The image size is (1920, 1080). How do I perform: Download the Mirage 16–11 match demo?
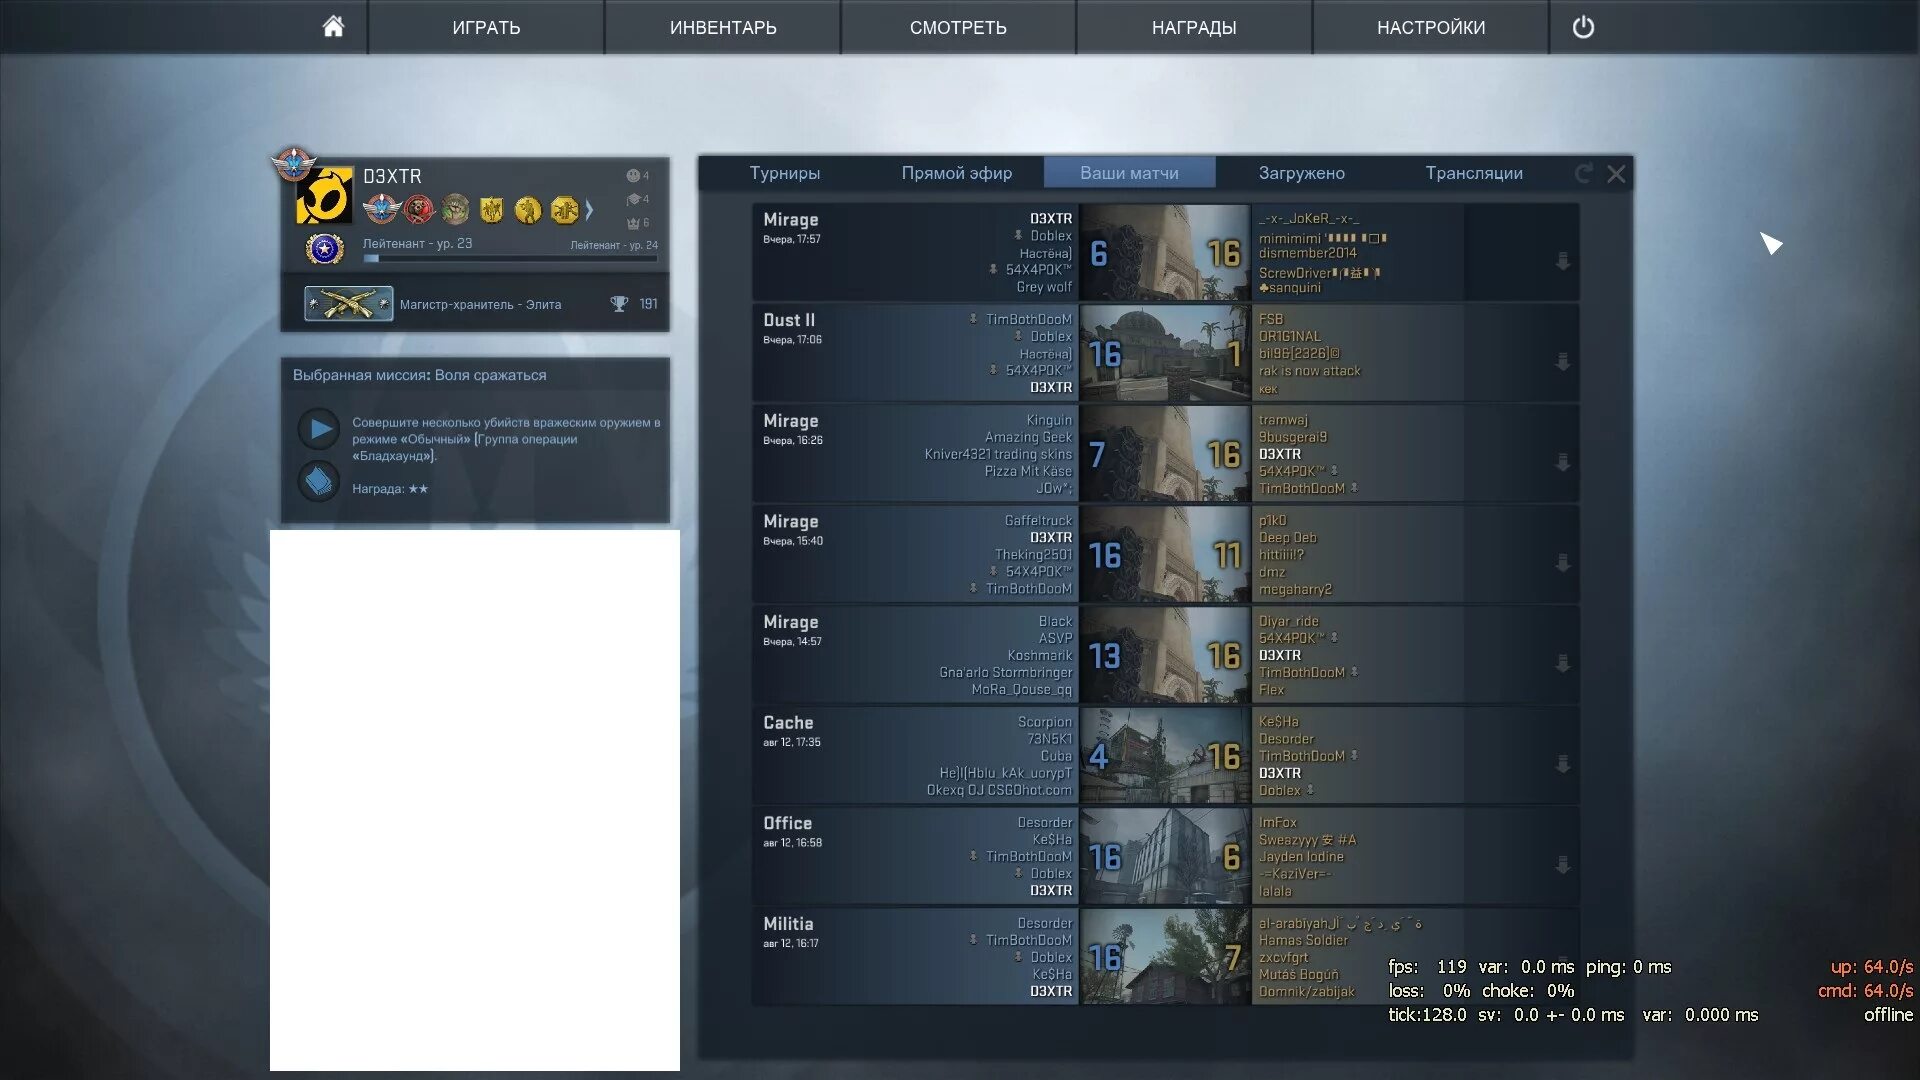click(x=1562, y=564)
